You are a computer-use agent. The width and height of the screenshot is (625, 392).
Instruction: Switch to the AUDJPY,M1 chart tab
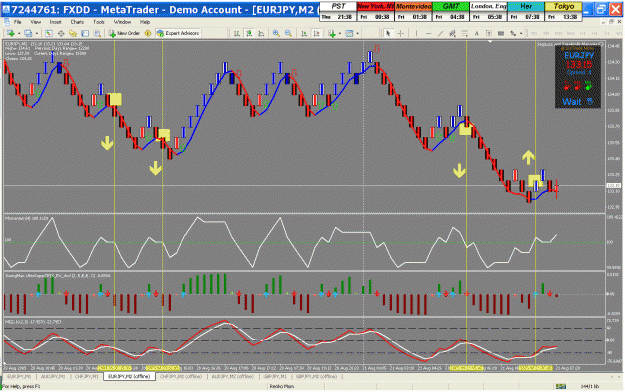(53, 376)
